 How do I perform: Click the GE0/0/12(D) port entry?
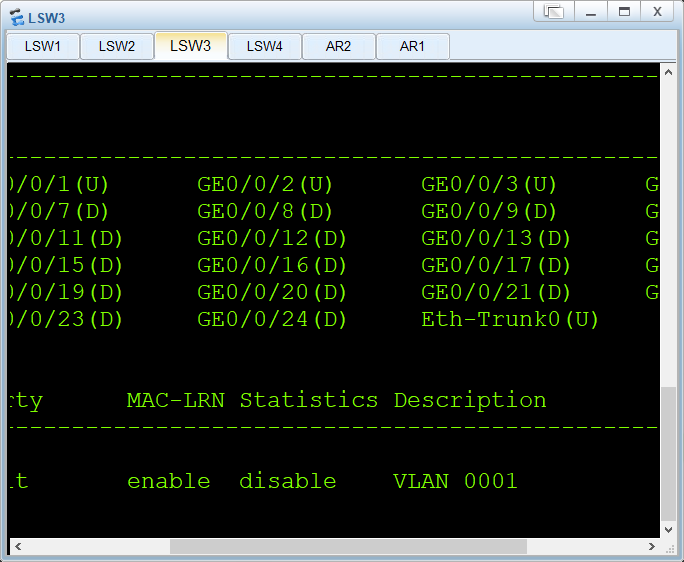click(x=272, y=239)
